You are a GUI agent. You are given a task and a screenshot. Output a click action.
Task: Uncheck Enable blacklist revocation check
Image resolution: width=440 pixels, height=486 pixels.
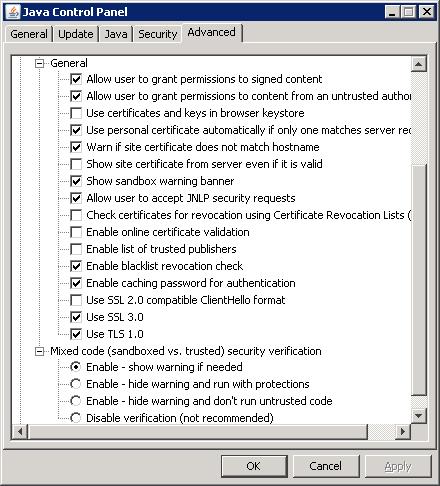(x=76, y=266)
